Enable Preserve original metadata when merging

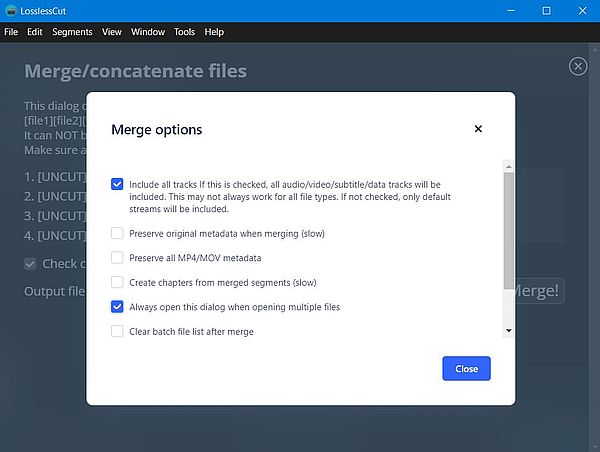coord(117,233)
